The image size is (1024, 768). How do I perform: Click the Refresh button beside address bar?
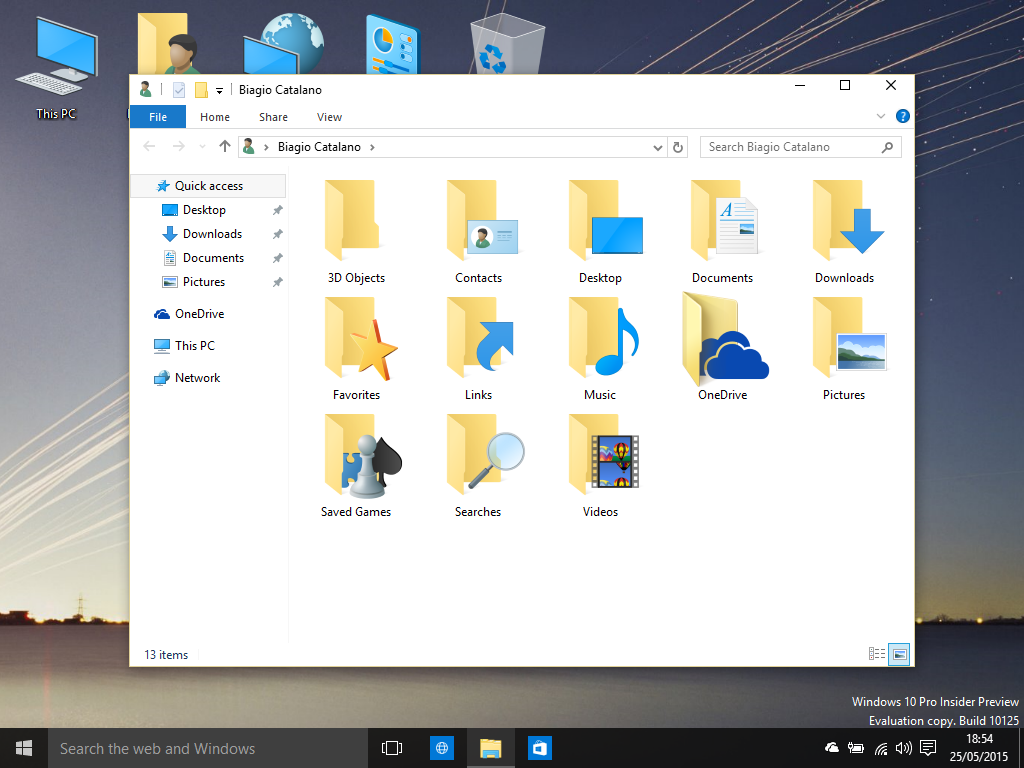tap(678, 147)
